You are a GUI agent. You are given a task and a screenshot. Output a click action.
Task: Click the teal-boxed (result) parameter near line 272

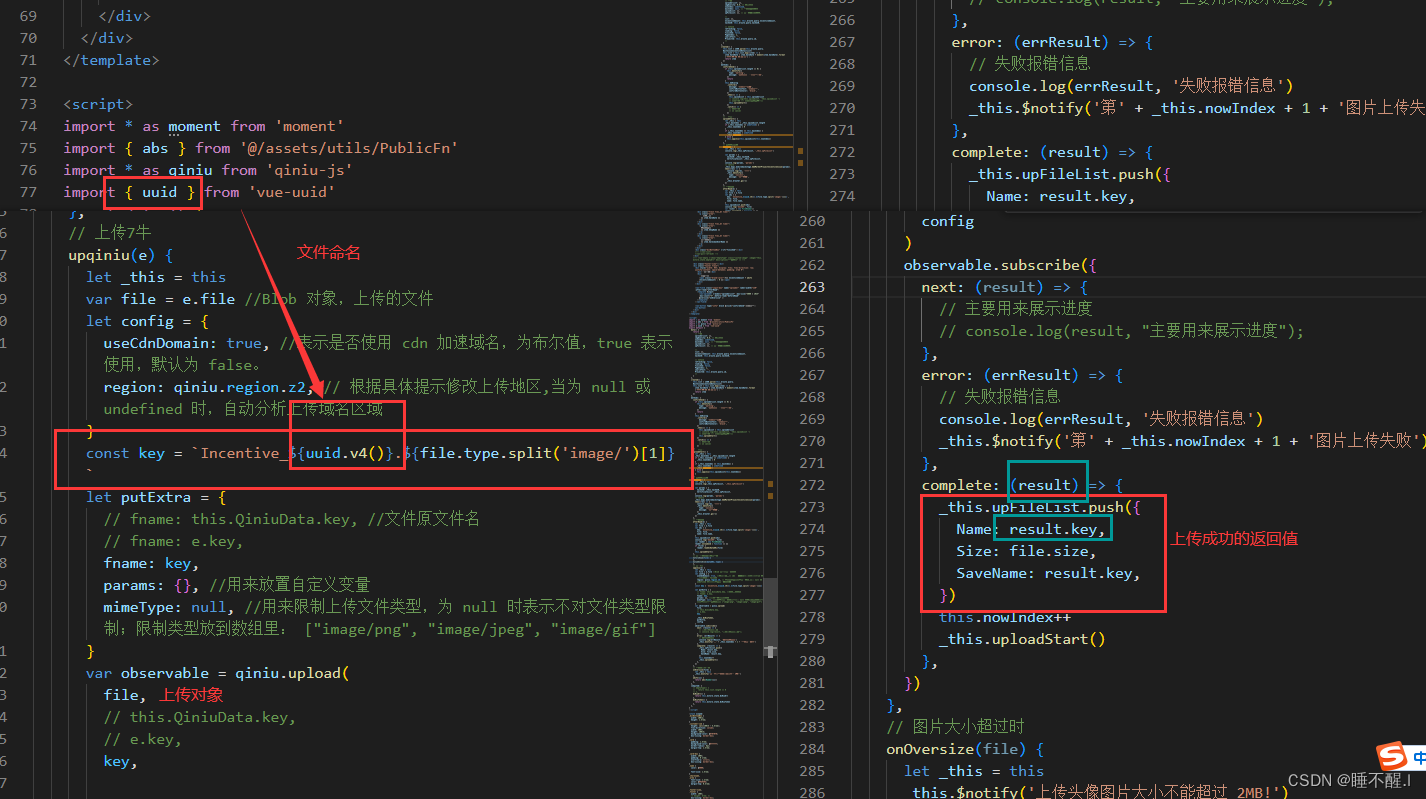tap(1047, 484)
